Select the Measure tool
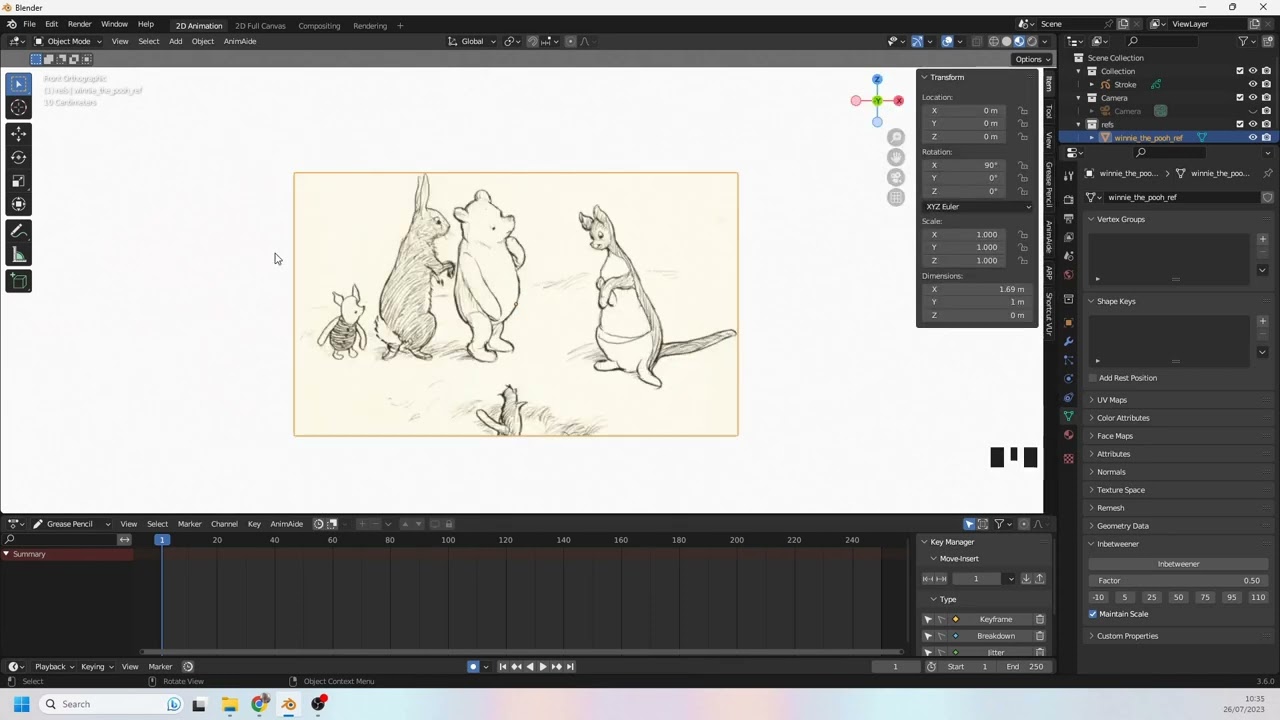The height and width of the screenshot is (720, 1280). point(18,255)
